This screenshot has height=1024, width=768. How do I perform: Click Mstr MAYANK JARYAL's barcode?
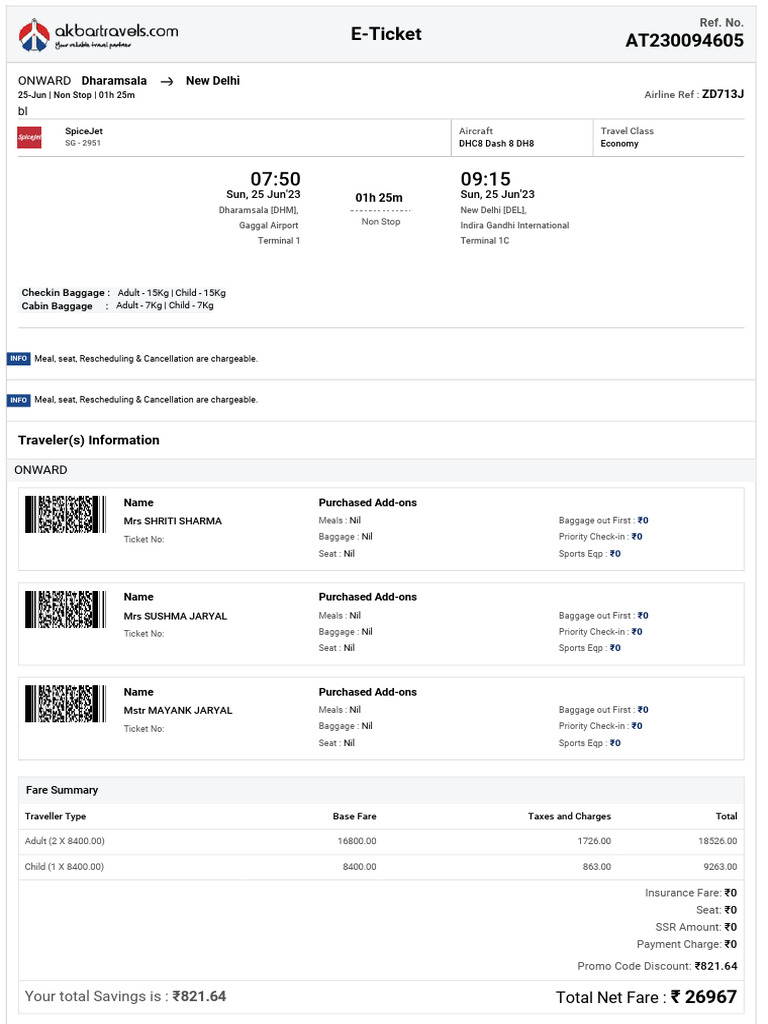[x=65, y=704]
